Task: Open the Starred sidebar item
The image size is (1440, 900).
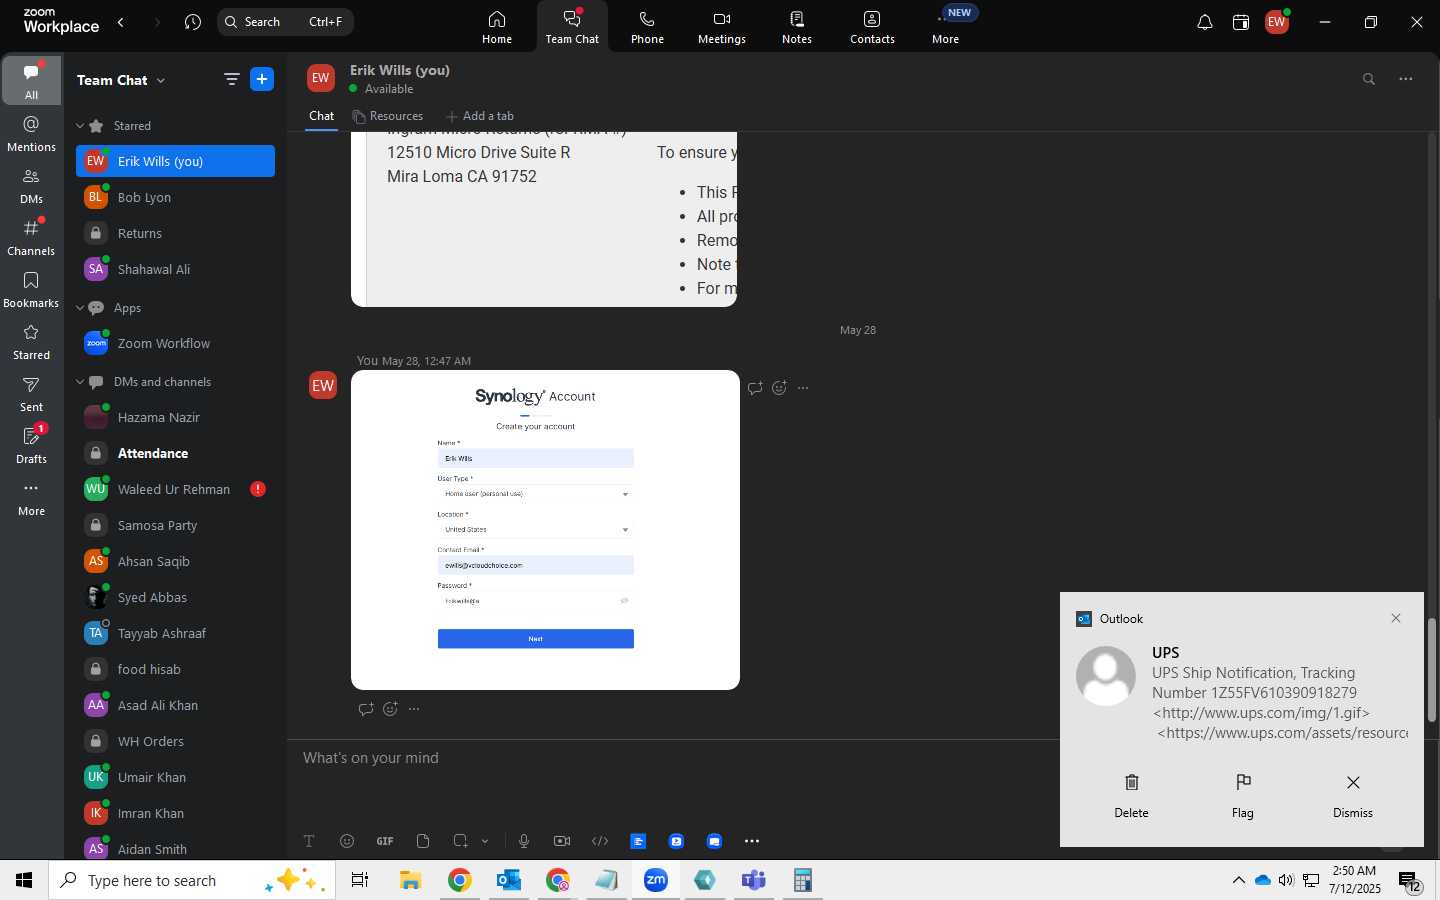Action: 32,341
